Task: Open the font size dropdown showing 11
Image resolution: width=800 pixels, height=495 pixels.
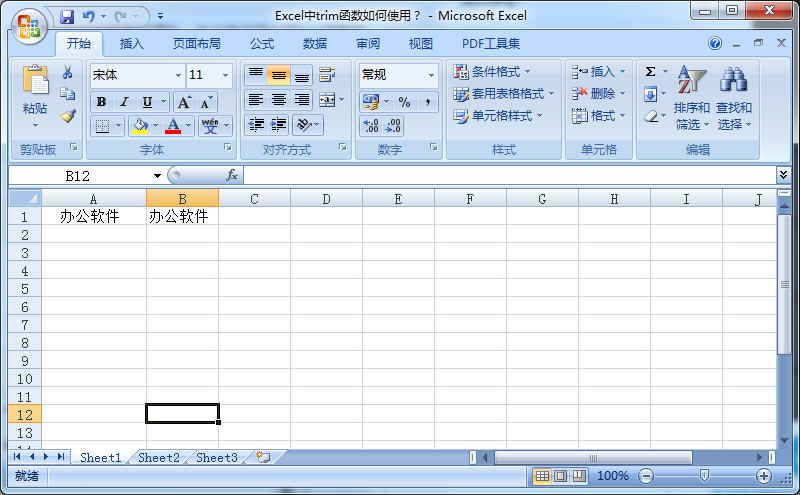Action: (x=225, y=76)
